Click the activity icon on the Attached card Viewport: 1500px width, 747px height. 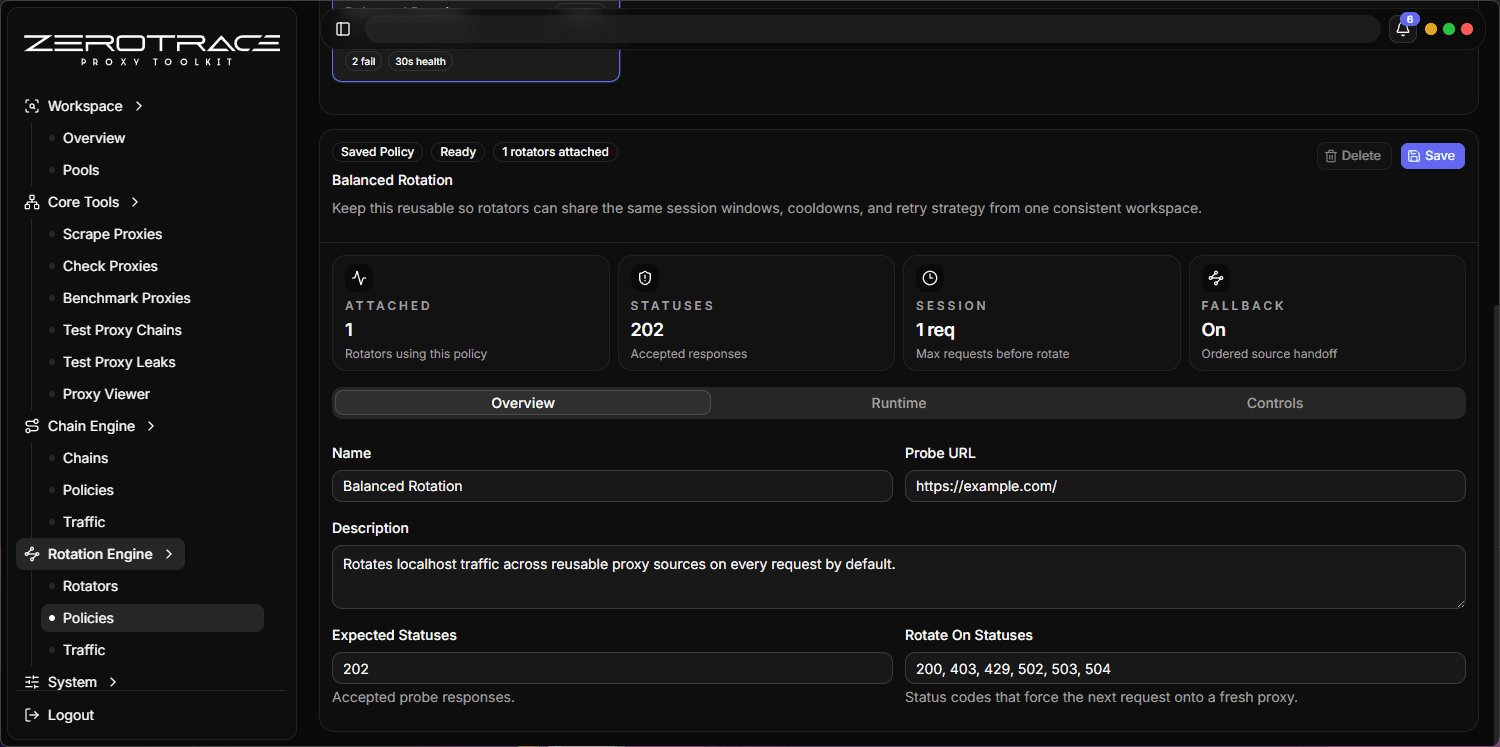359,278
